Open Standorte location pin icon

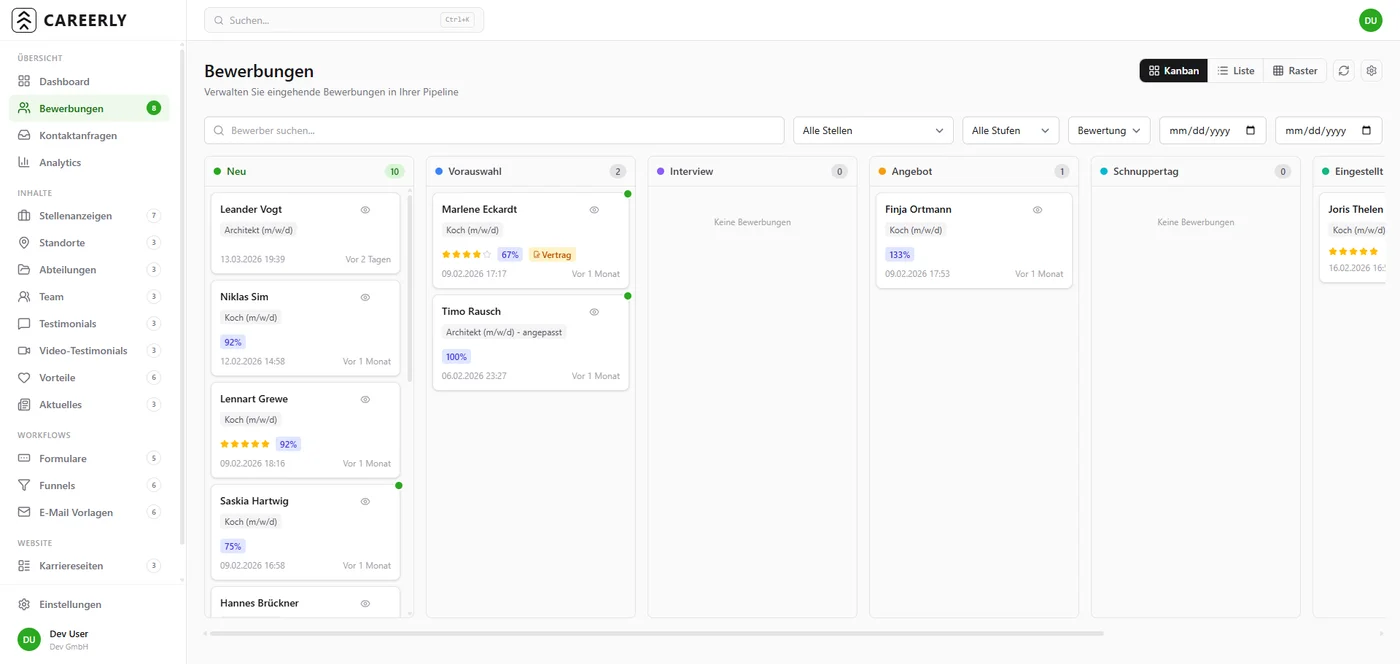pyautogui.click(x=25, y=243)
